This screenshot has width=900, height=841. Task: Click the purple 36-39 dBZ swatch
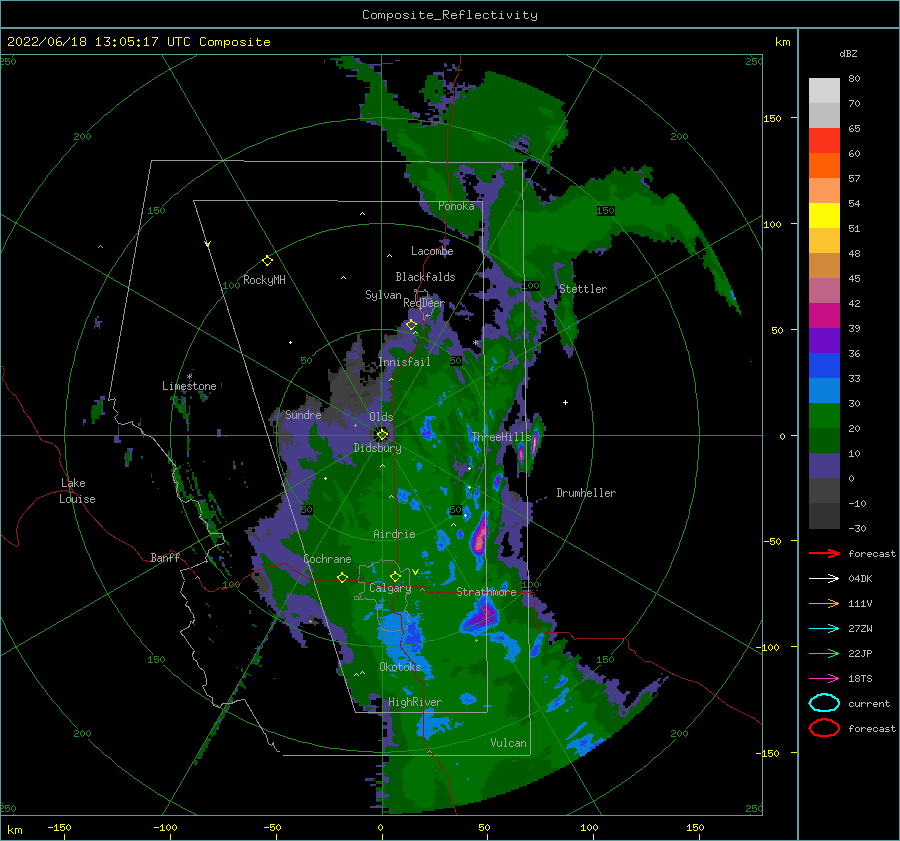(x=824, y=341)
